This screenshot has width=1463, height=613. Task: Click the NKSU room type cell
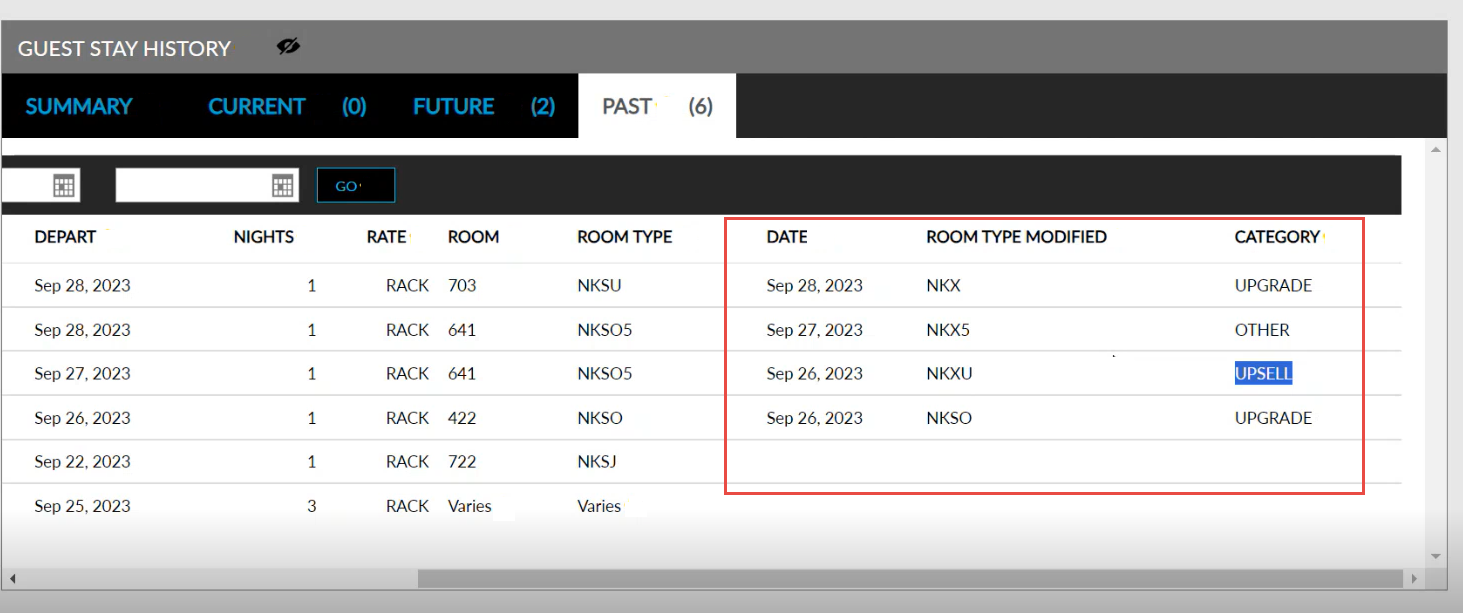[x=599, y=285]
